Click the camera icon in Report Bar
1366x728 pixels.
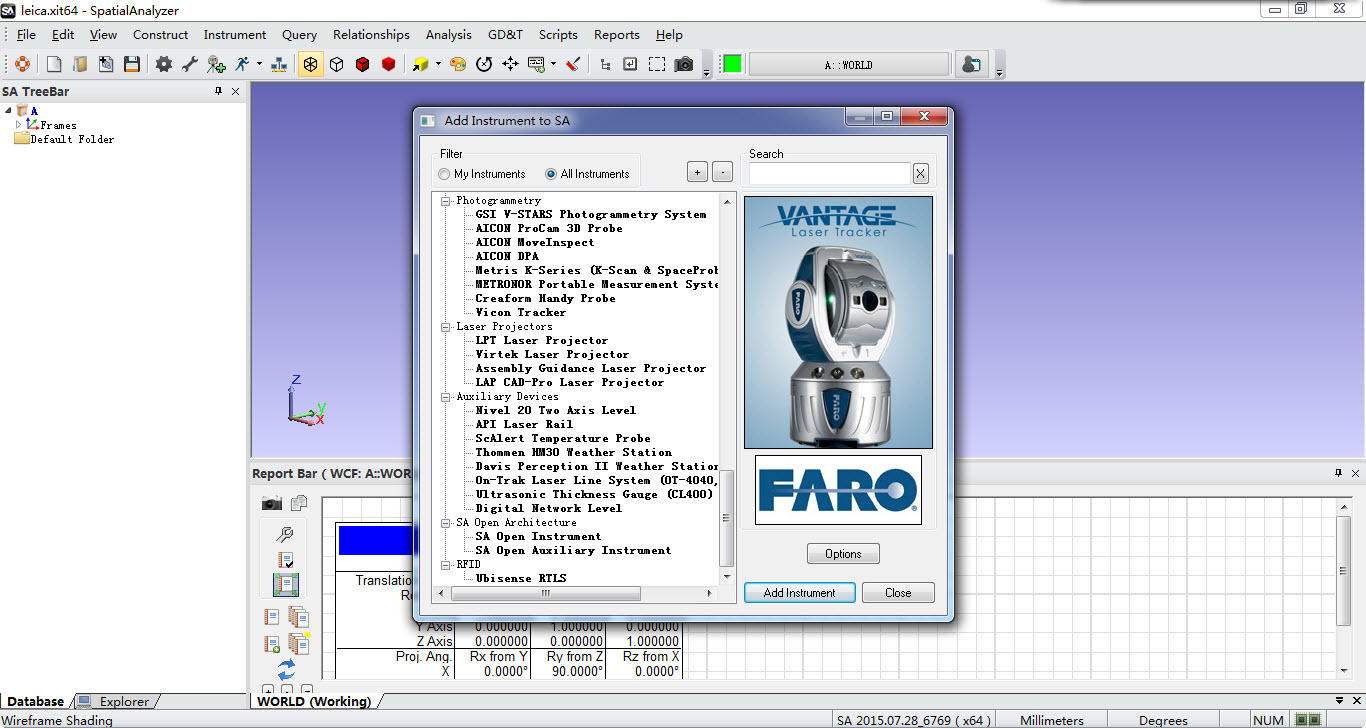(271, 502)
